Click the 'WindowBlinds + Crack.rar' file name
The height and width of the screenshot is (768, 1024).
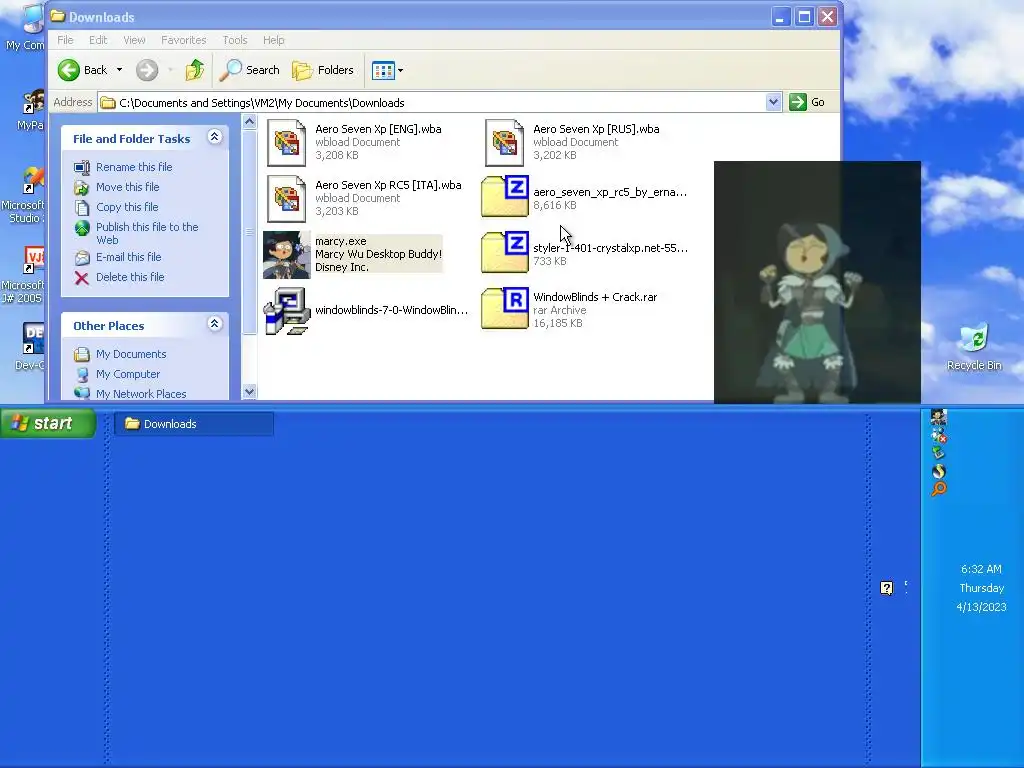(x=595, y=296)
